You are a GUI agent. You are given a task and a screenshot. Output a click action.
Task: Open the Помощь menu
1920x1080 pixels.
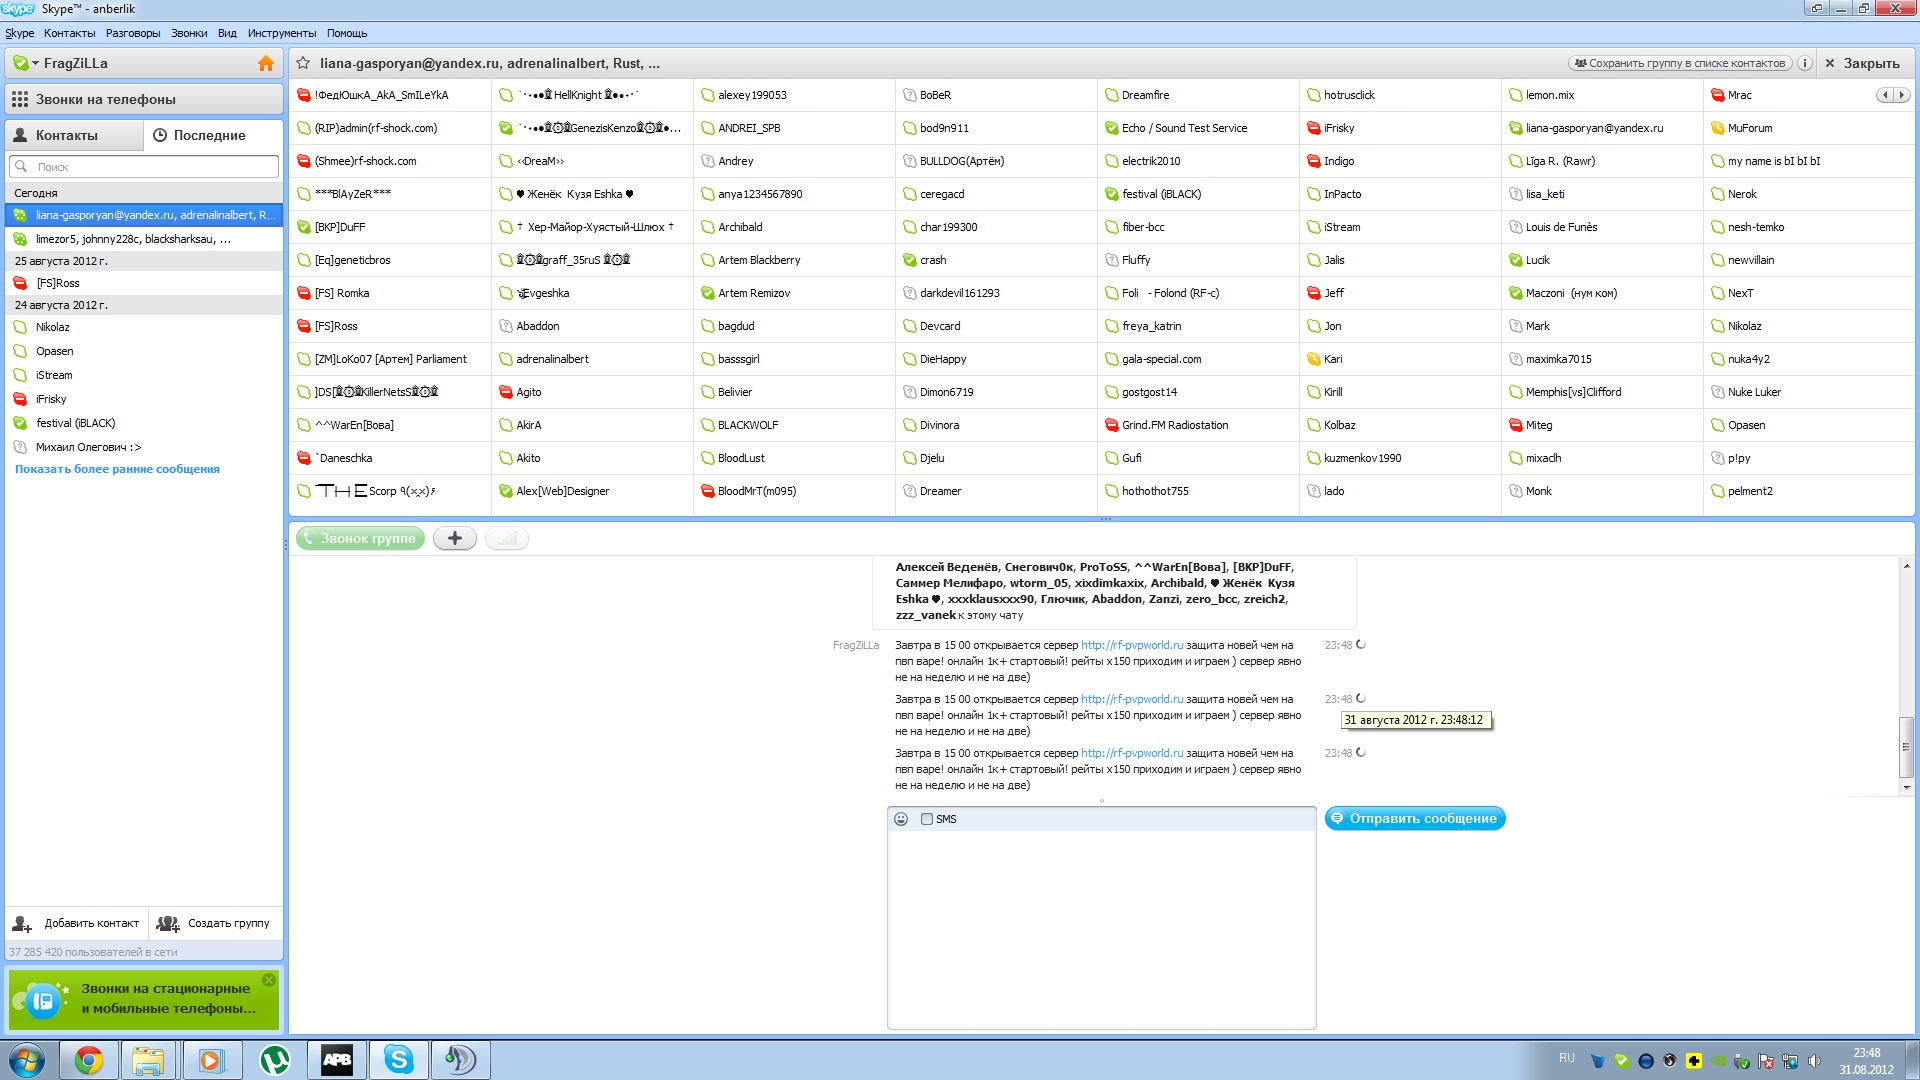pyautogui.click(x=347, y=33)
